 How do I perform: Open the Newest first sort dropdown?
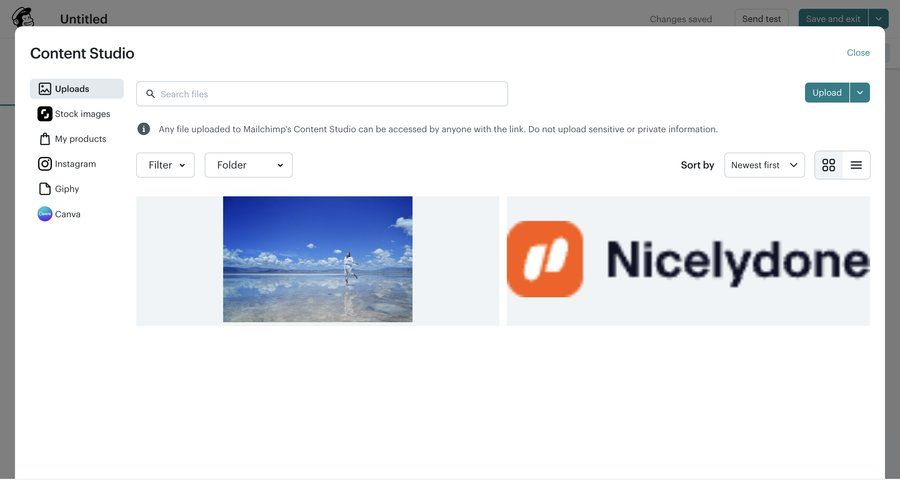coord(764,165)
